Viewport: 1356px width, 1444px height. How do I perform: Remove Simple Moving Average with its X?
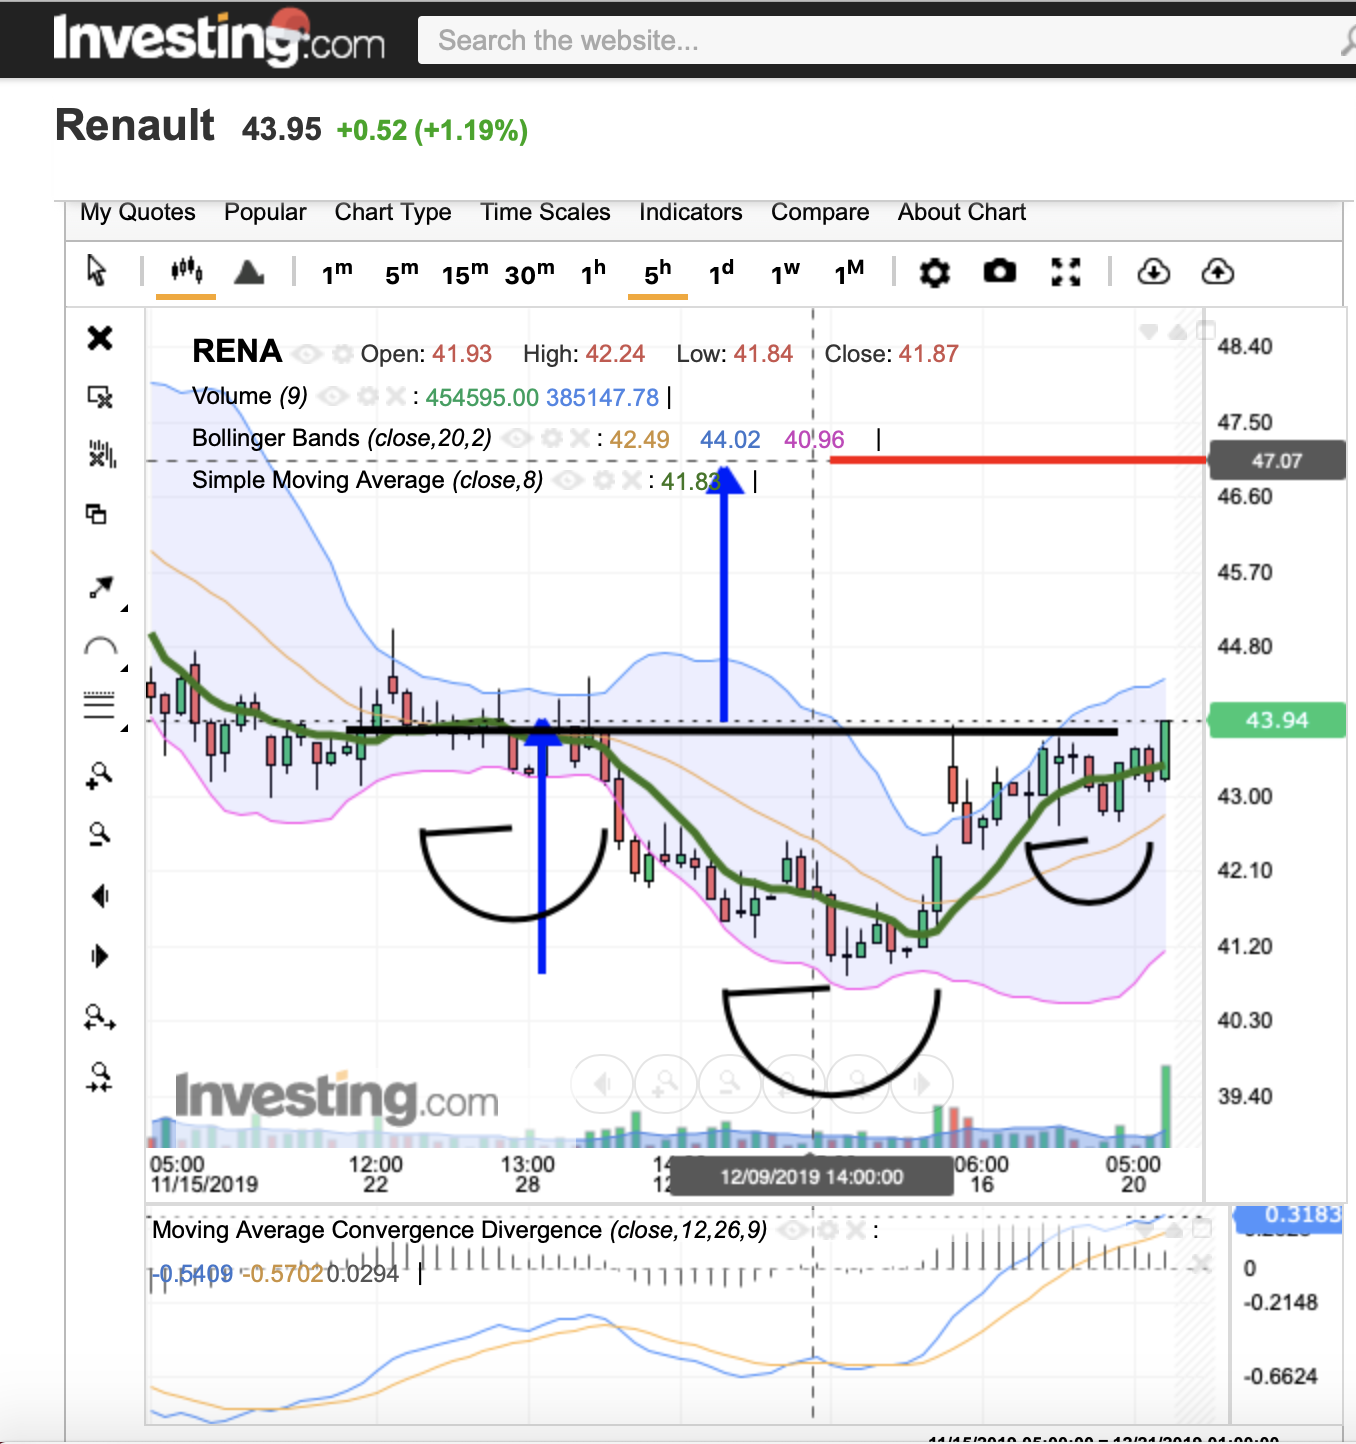[x=631, y=481]
